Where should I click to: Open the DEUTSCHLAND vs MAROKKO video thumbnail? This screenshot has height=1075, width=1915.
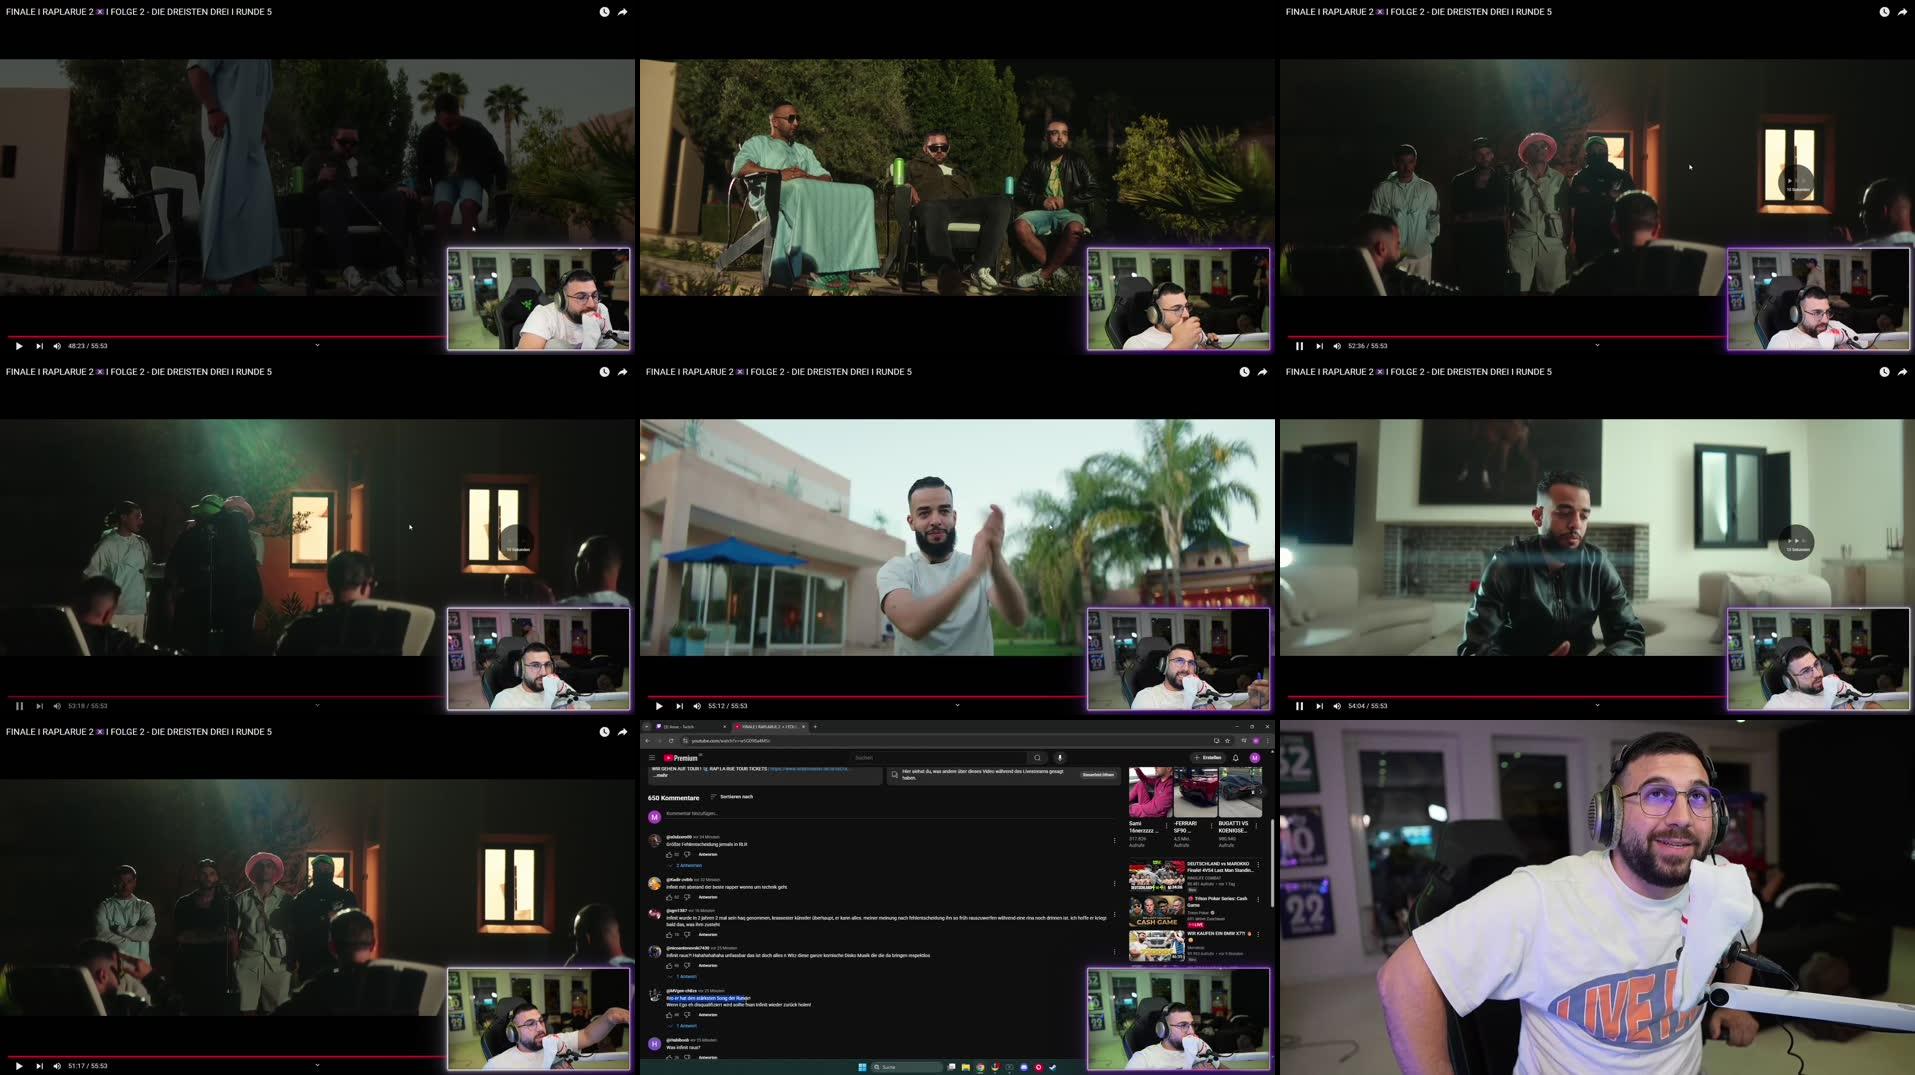tap(1156, 875)
